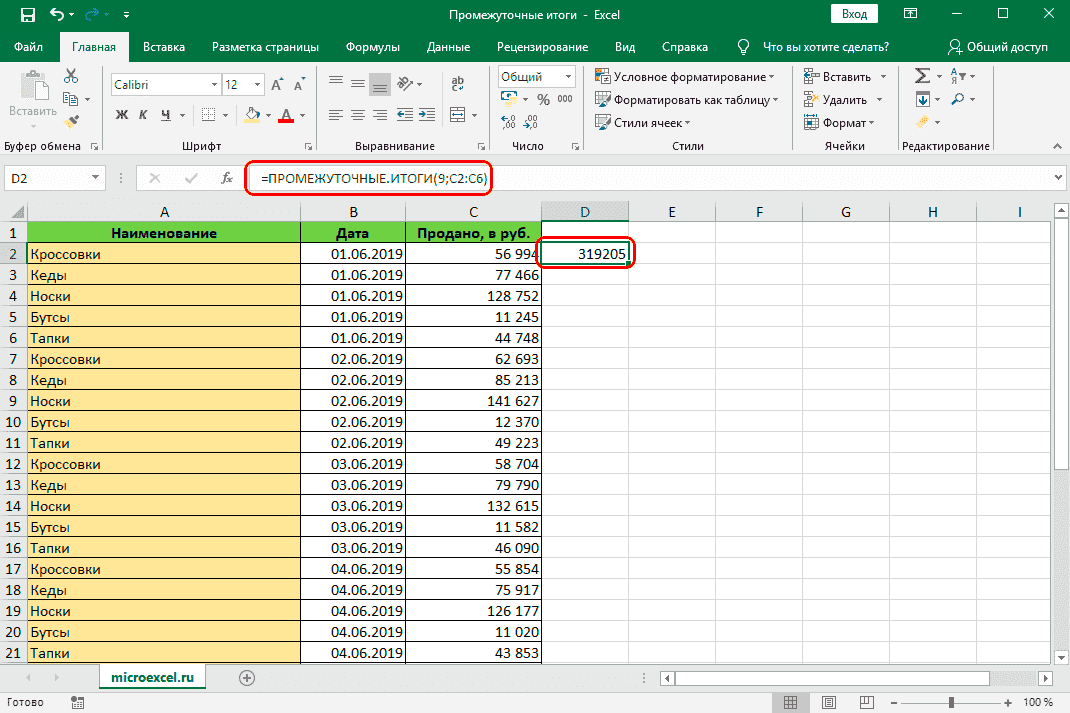Increase font size with larger A

[276, 85]
